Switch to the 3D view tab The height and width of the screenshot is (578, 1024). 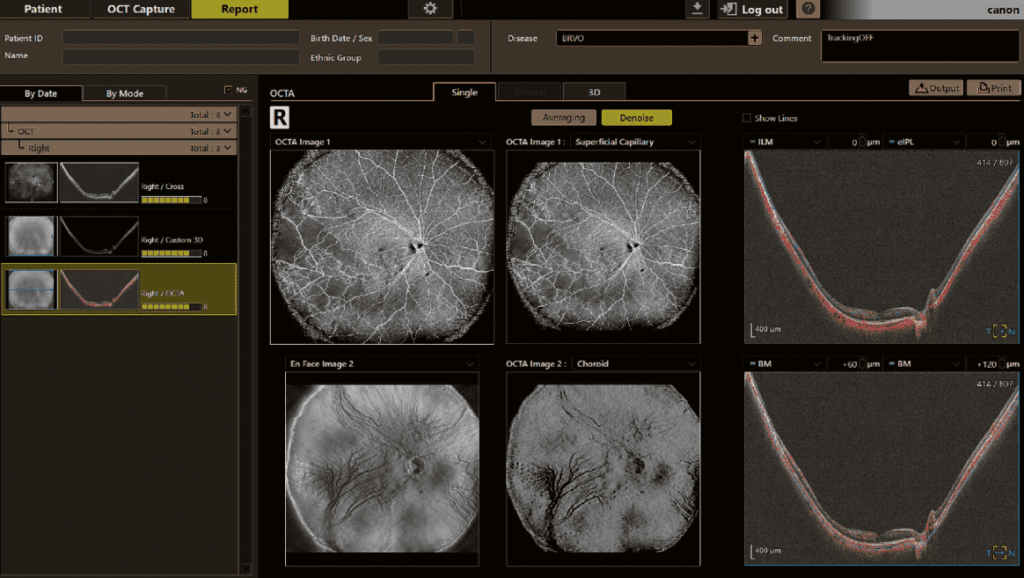pyautogui.click(x=593, y=92)
